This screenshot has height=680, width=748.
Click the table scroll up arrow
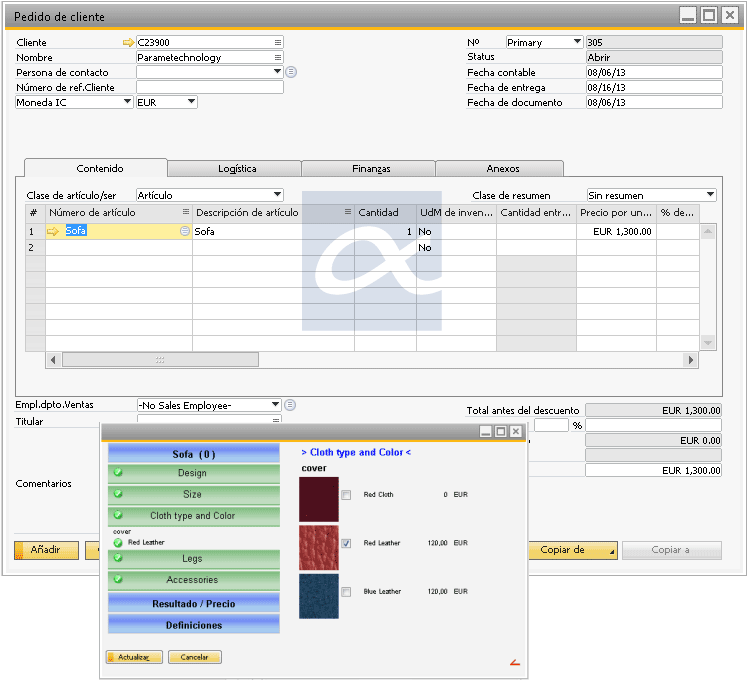(x=708, y=231)
